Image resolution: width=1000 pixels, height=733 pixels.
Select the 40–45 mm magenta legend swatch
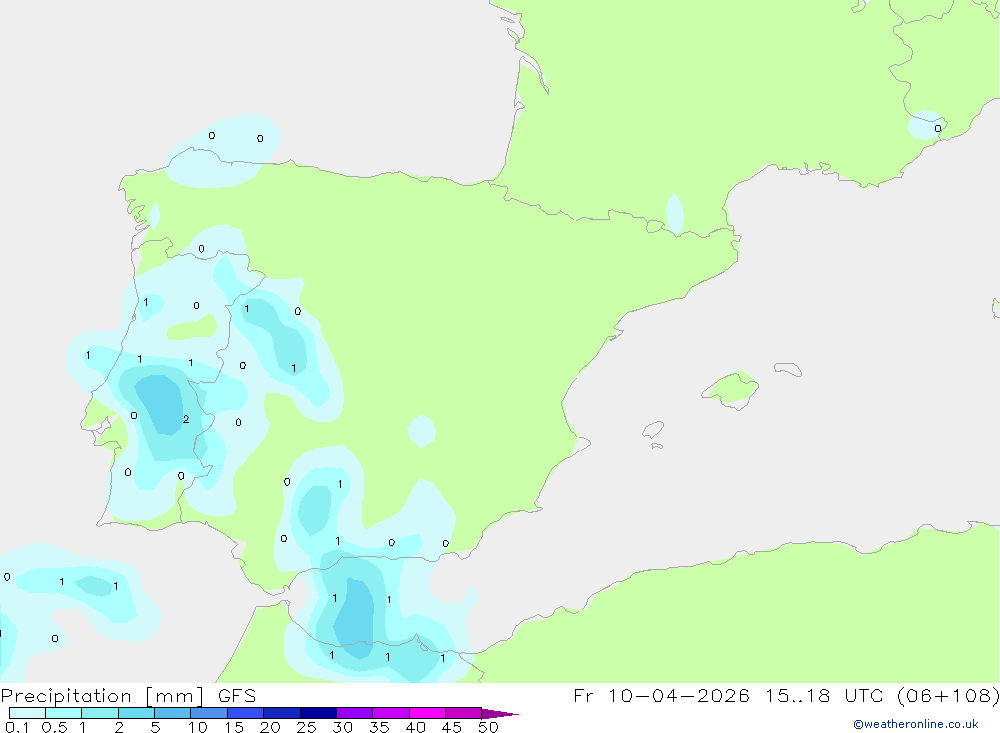tap(427, 713)
